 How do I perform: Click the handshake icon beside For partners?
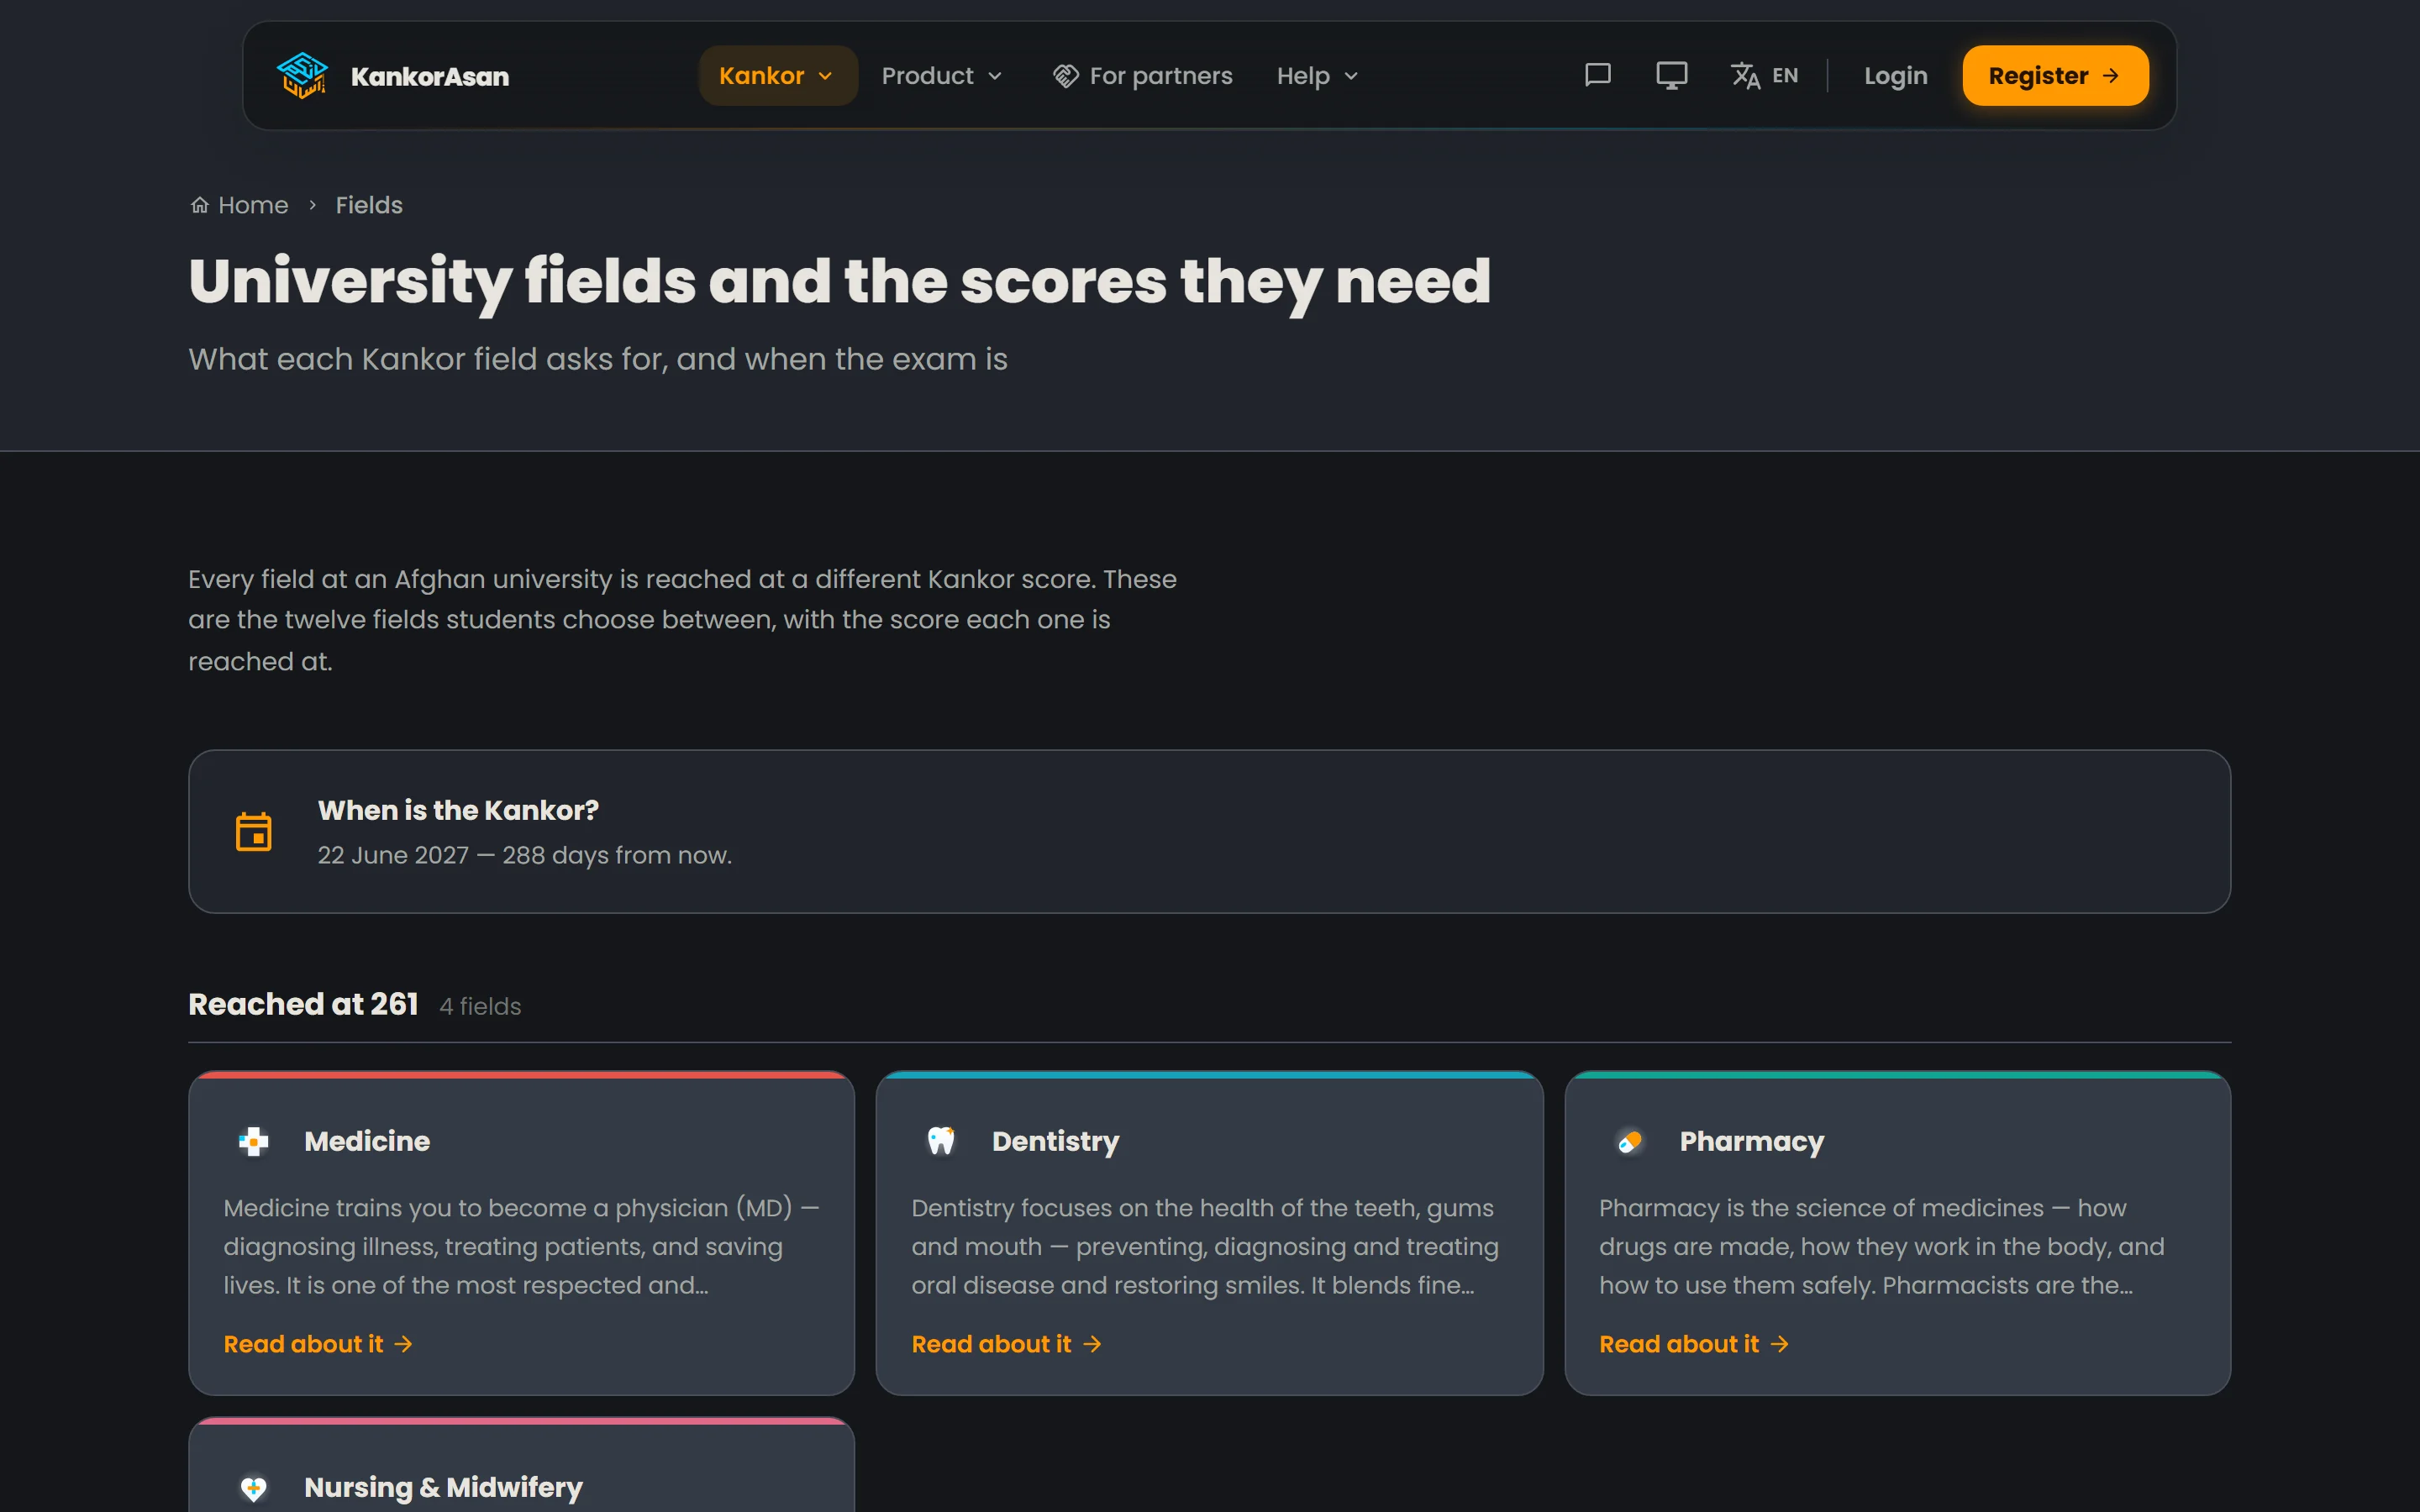pos(1066,76)
